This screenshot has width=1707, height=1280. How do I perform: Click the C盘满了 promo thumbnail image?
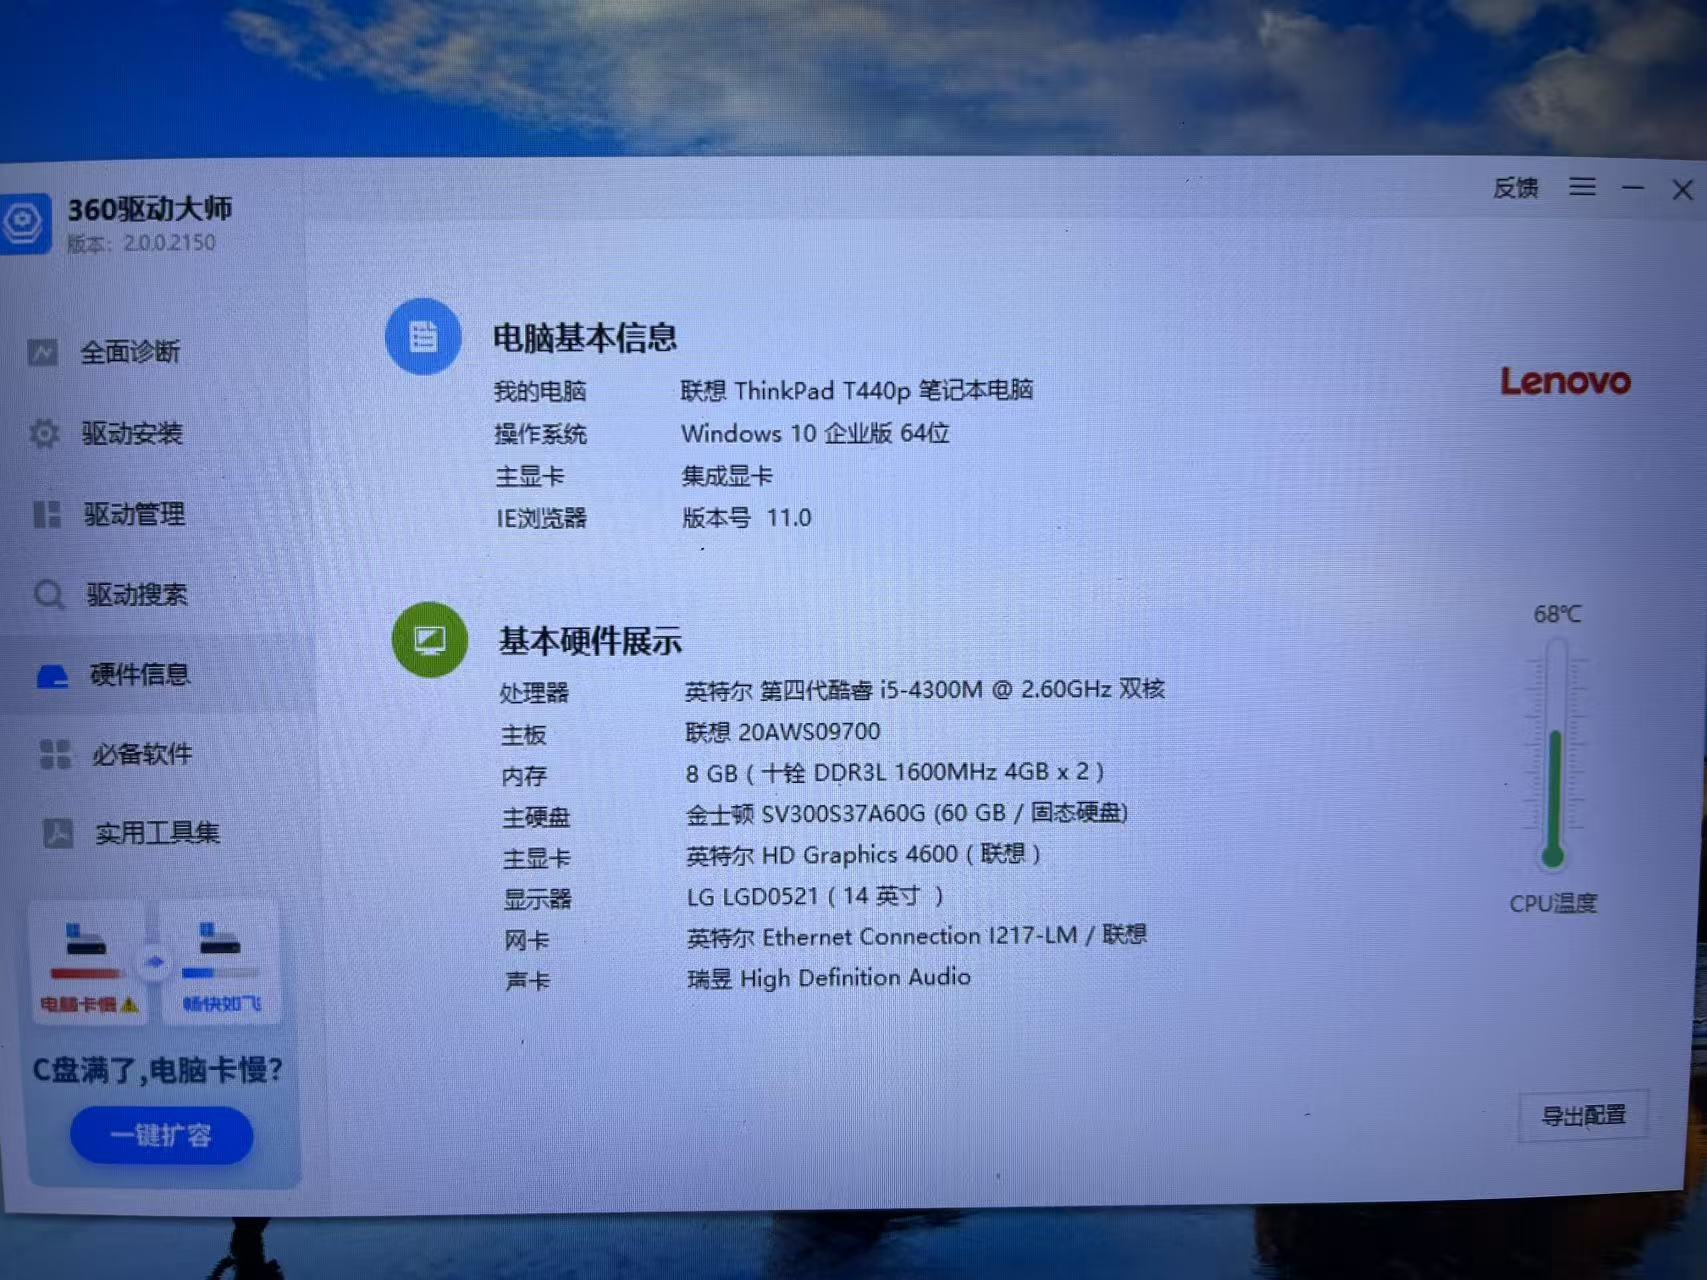[155, 963]
